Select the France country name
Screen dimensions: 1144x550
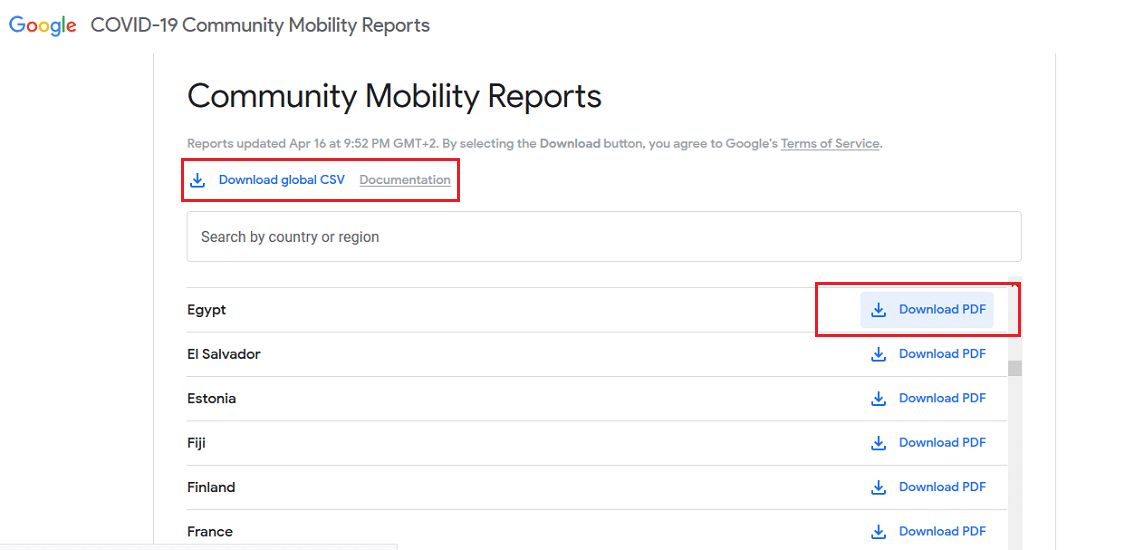click(x=210, y=532)
